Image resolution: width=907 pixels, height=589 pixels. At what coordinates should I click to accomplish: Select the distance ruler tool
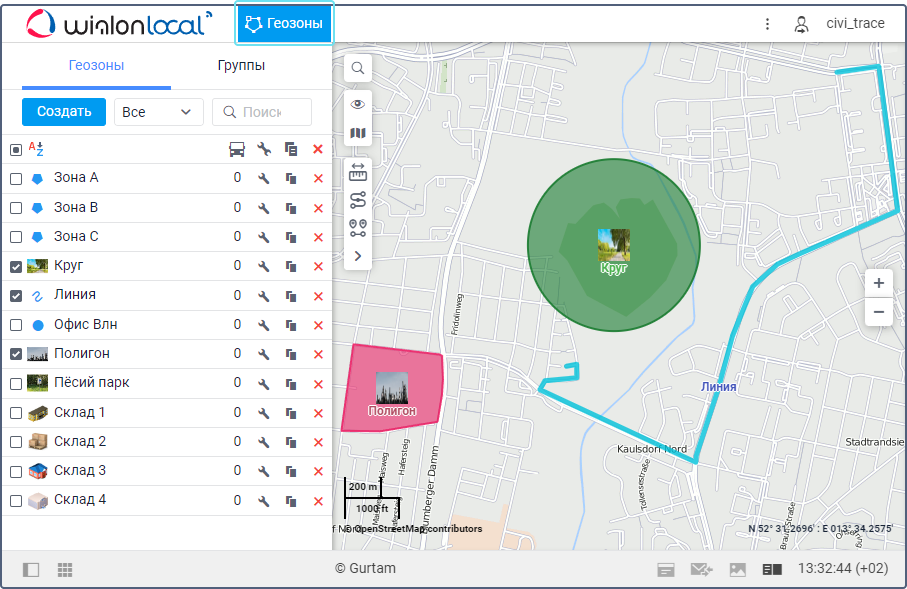(357, 173)
